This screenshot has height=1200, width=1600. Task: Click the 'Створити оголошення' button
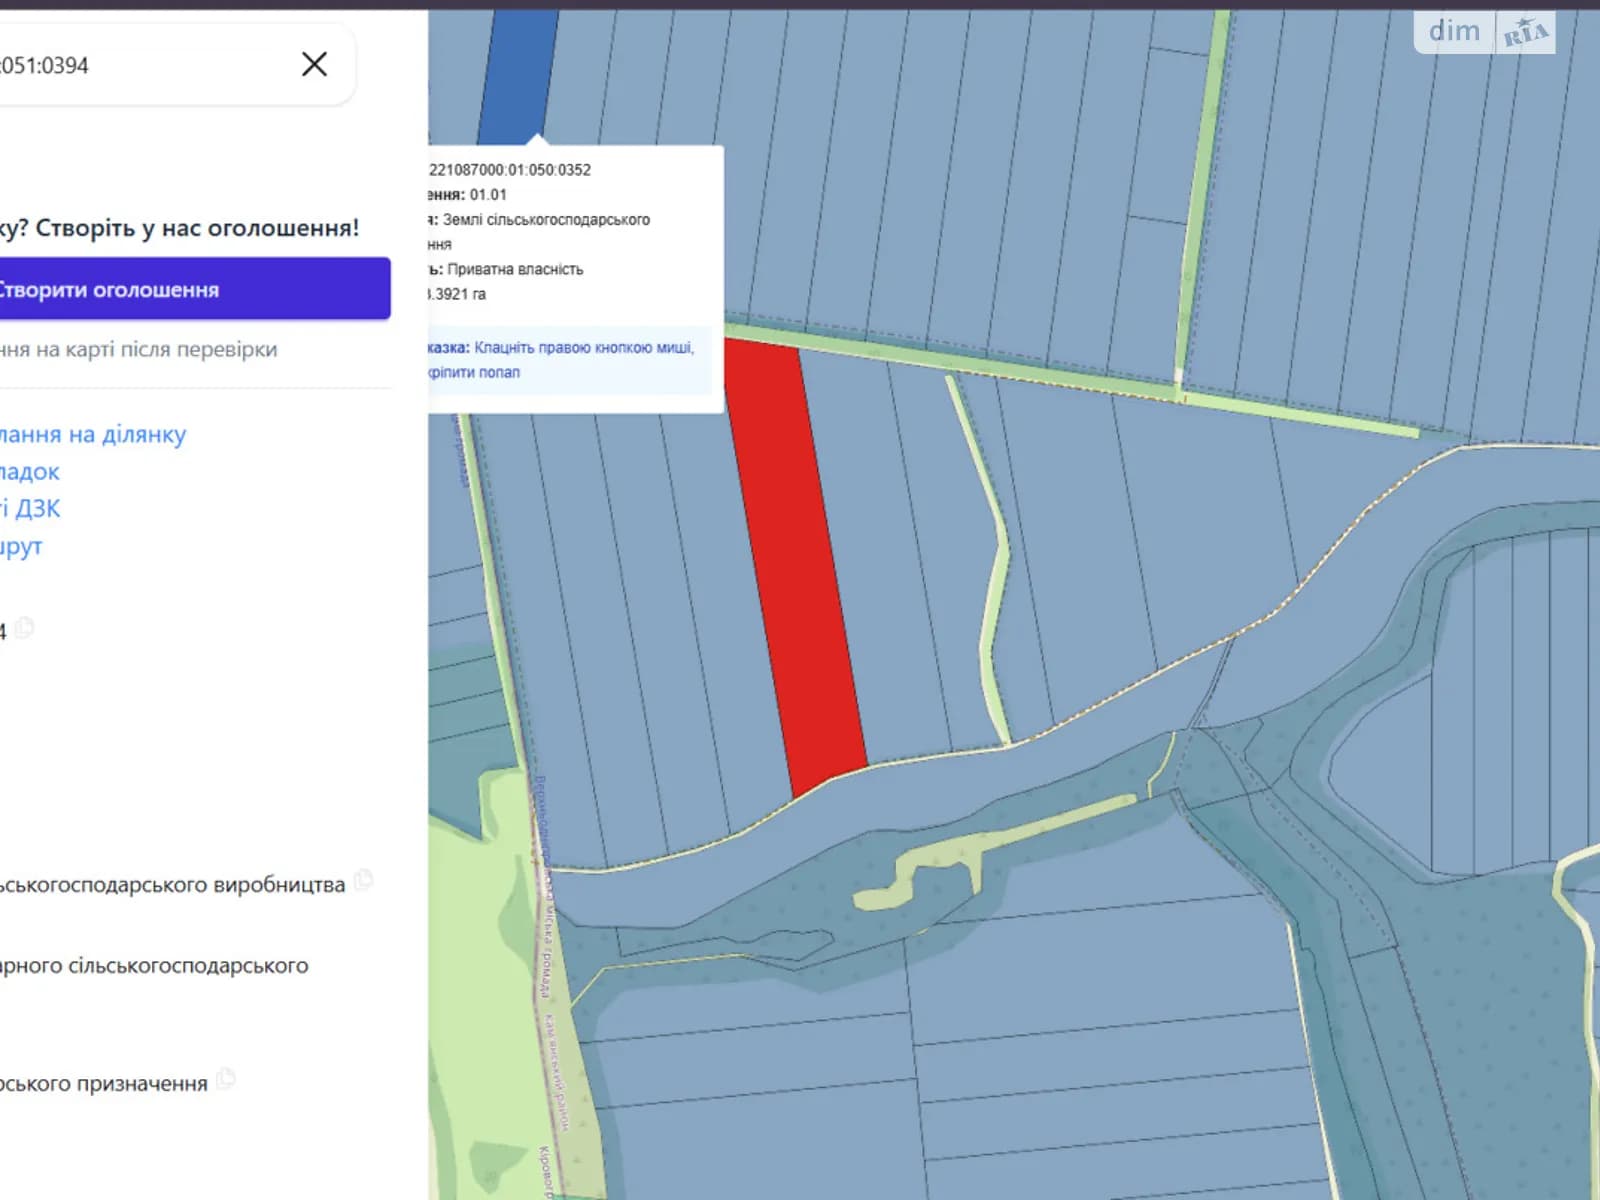pos(195,289)
